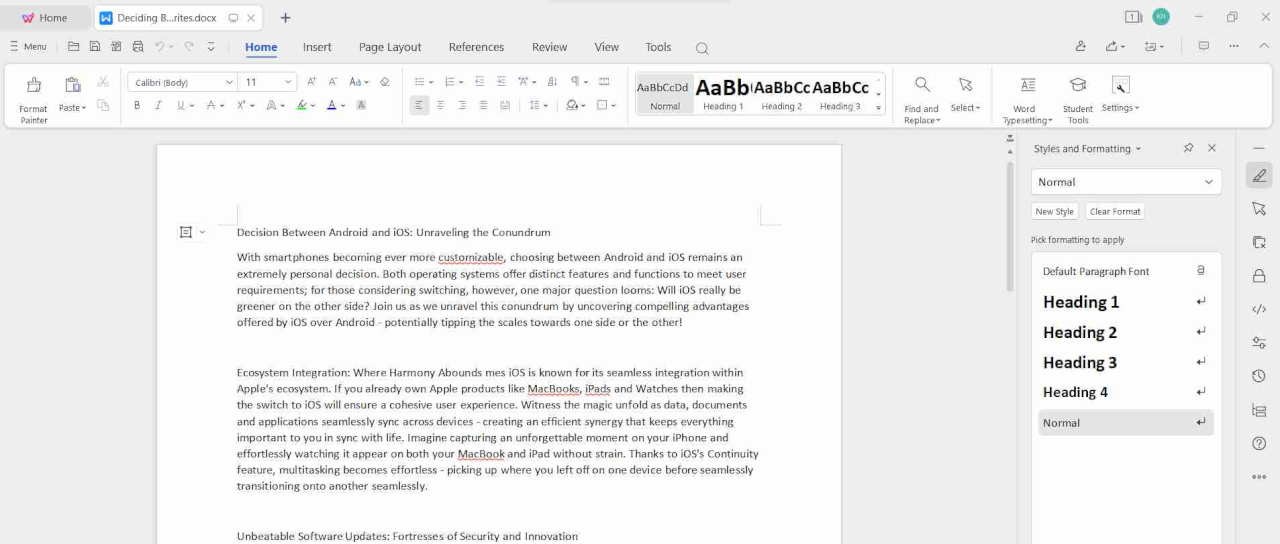Image resolution: width=1280 pixels, height=544 pixels.
Task: Click the code brackets icon in right sidebar
Action: 1259,310
